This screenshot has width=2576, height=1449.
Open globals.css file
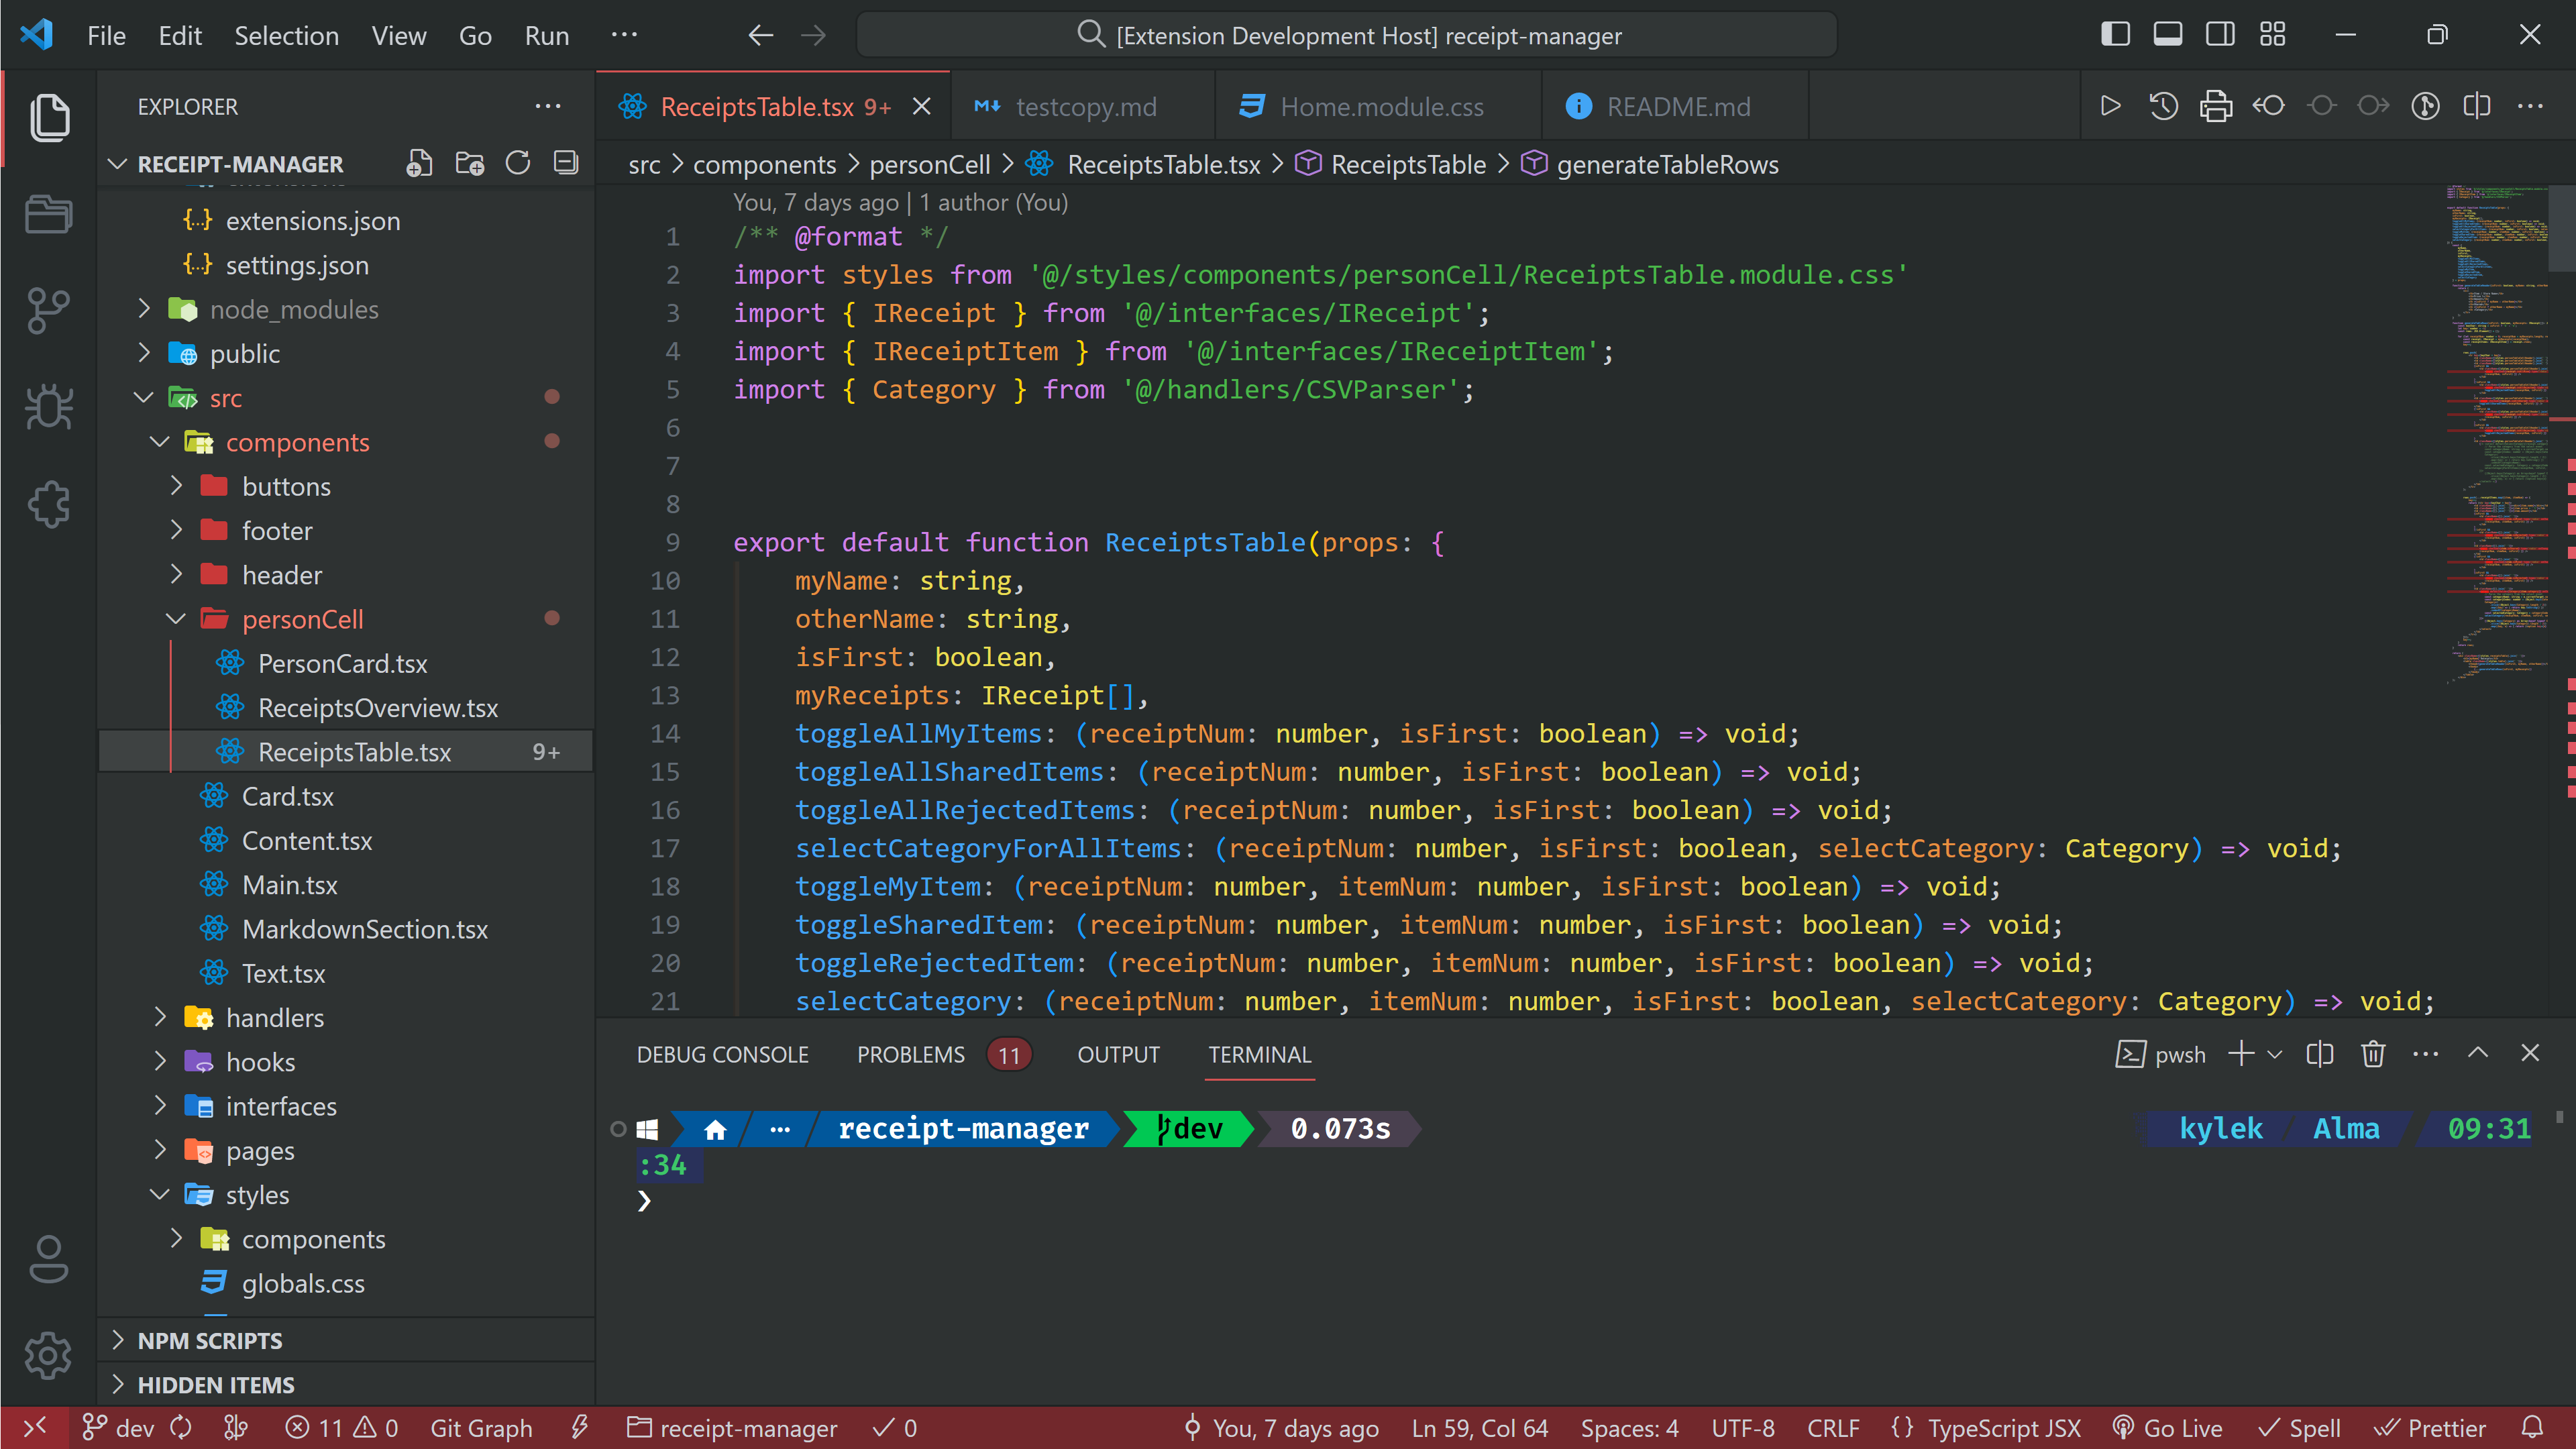[303, 1283]
